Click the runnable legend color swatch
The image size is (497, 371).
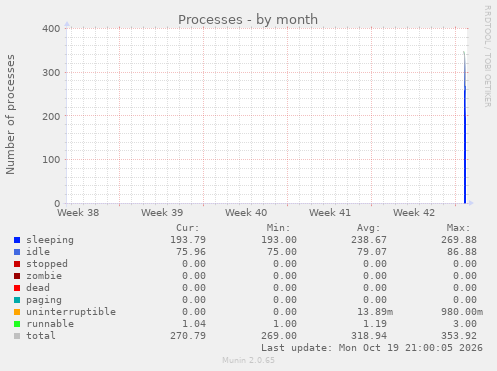point(17,324)
